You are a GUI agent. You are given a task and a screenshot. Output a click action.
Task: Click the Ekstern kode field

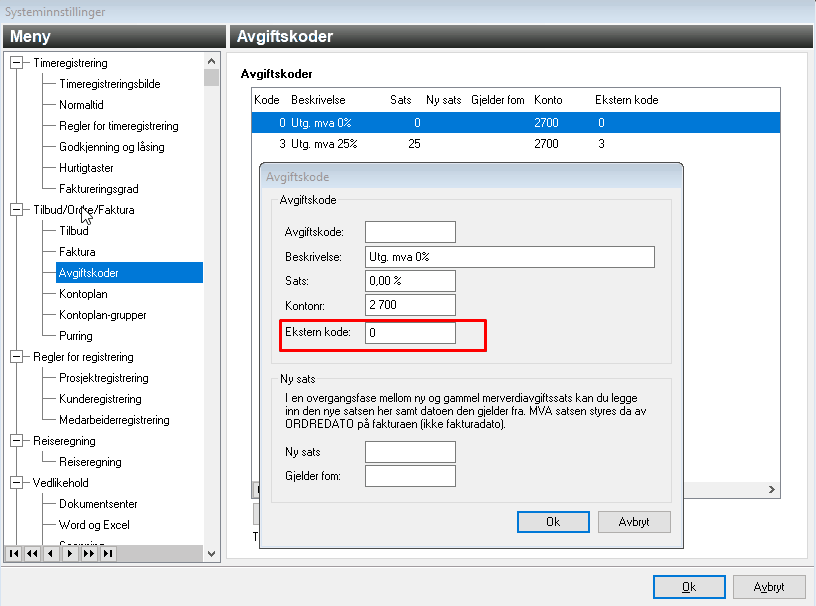410,333
